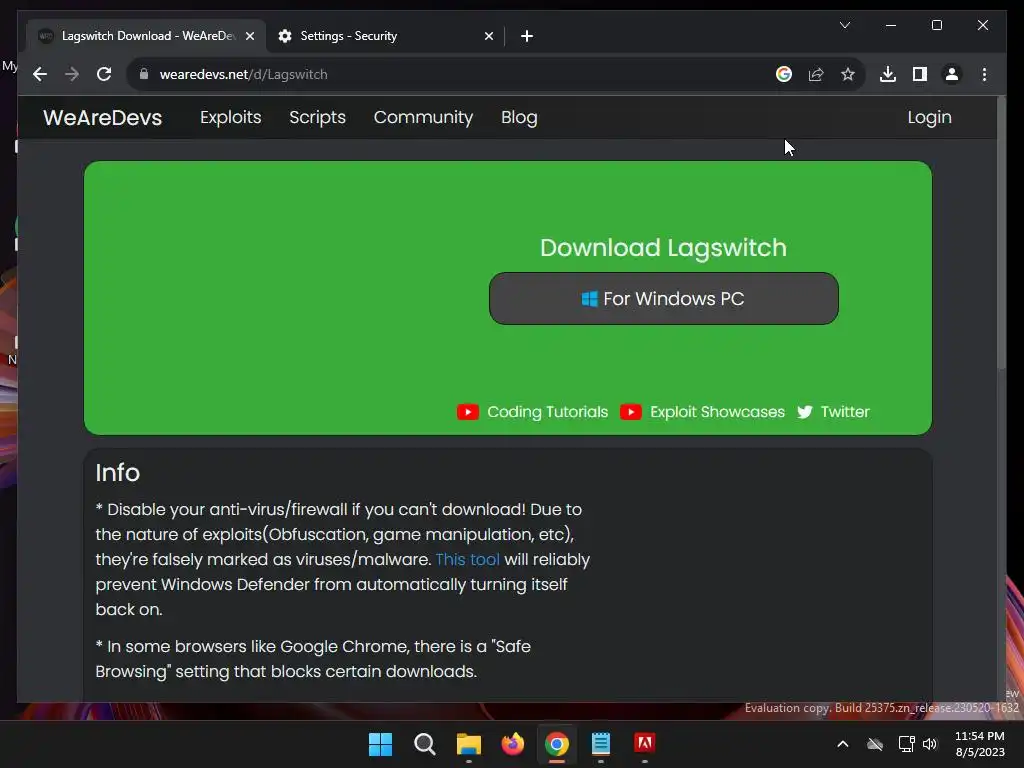Click the Info heading
Viewport: 1024px width, 768px height.
coord(118,473)
